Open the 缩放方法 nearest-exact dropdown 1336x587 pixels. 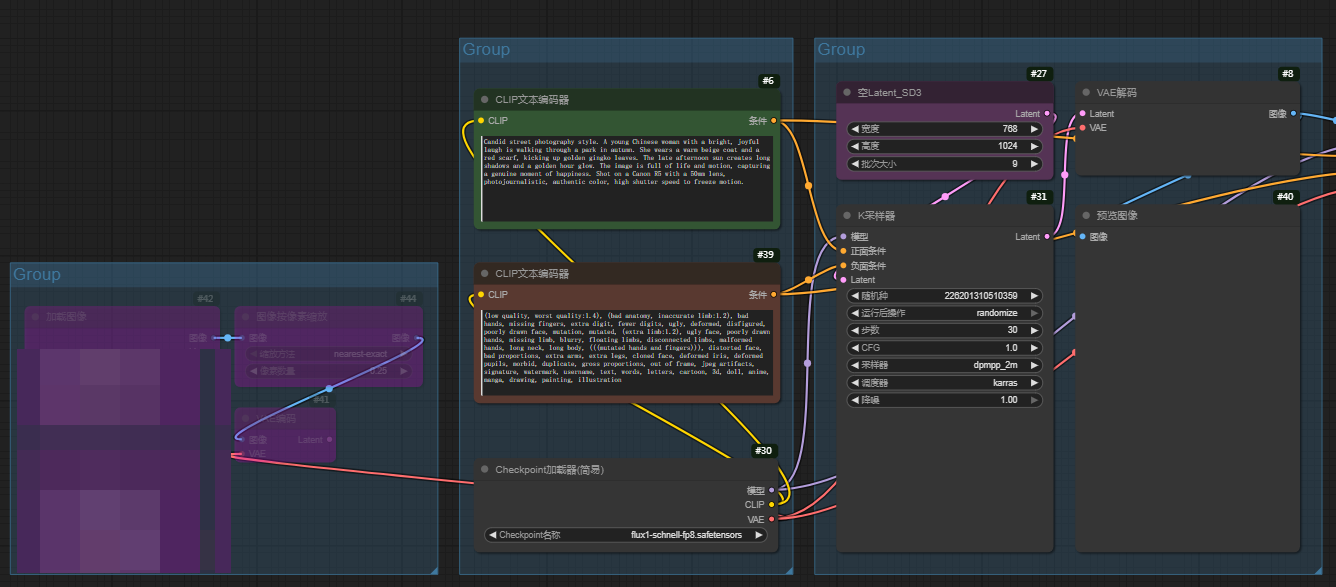click(328, 354)
